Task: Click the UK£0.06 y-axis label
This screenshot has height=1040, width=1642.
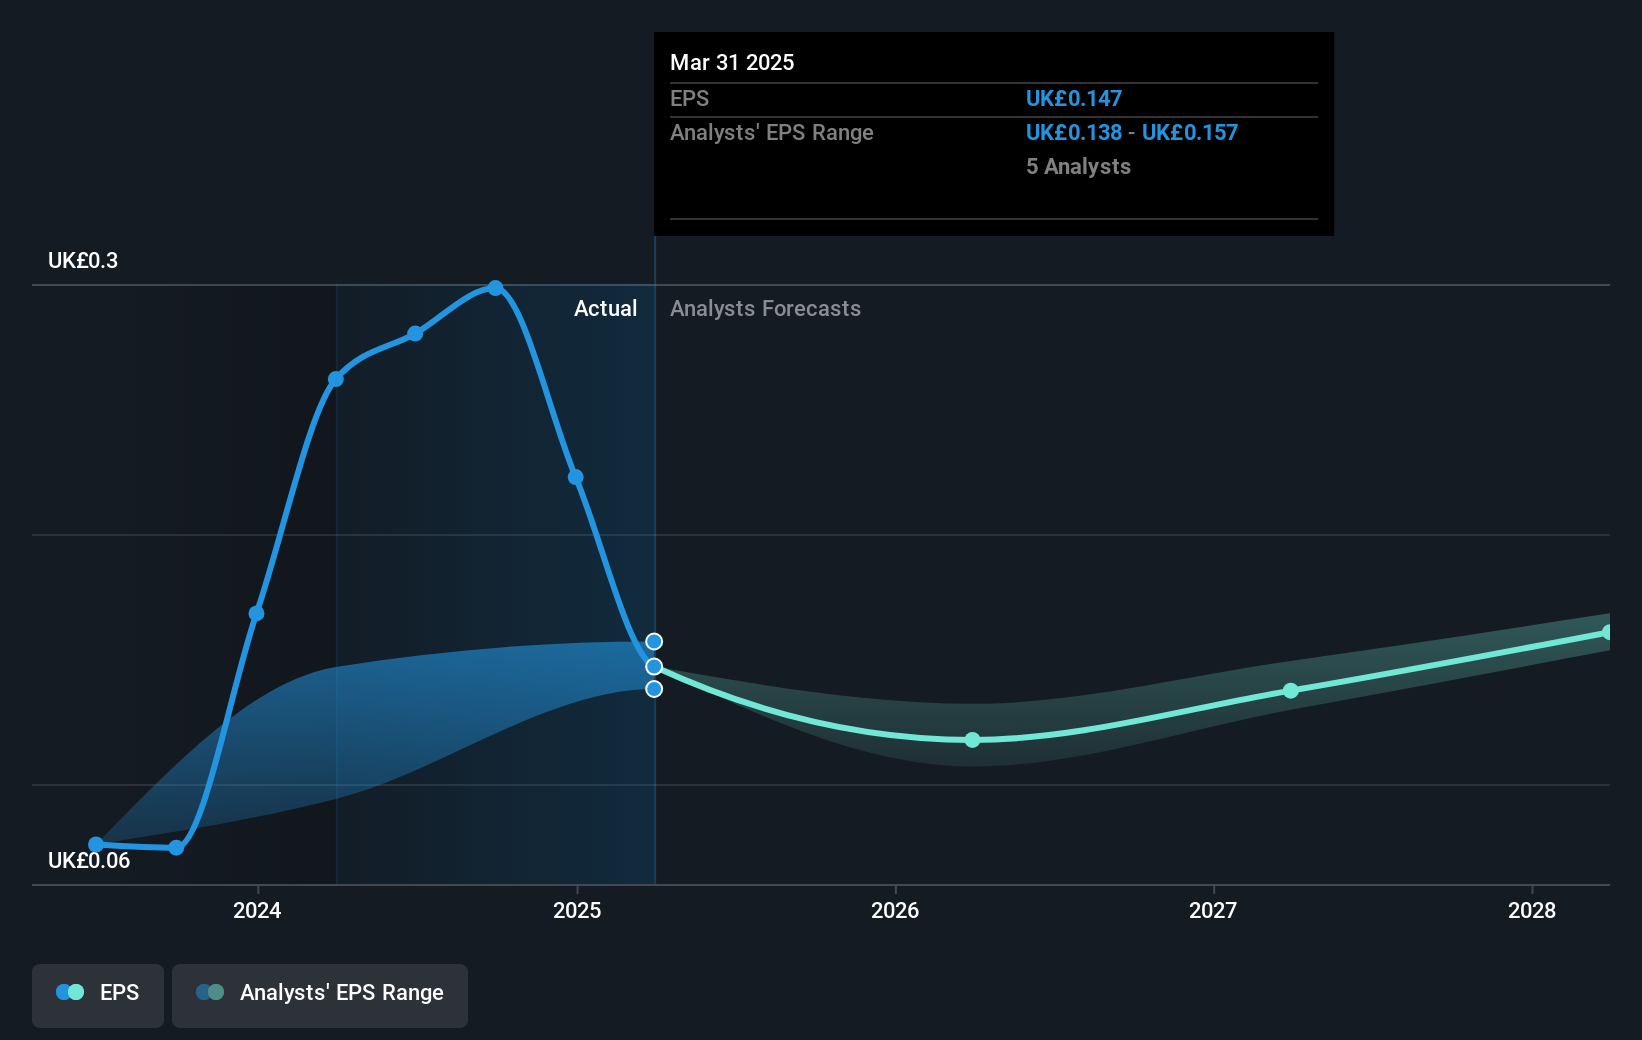Action: [89, 861]
